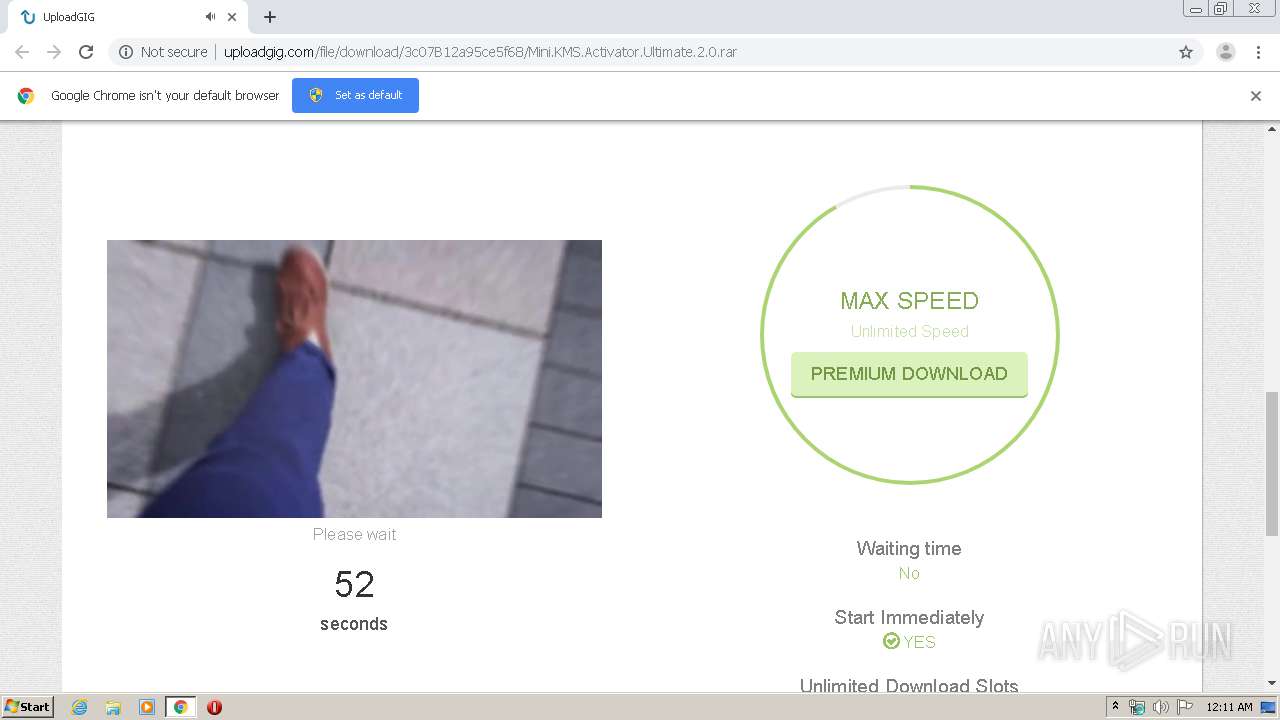Close the UploadGIG tab

[232, 17]
